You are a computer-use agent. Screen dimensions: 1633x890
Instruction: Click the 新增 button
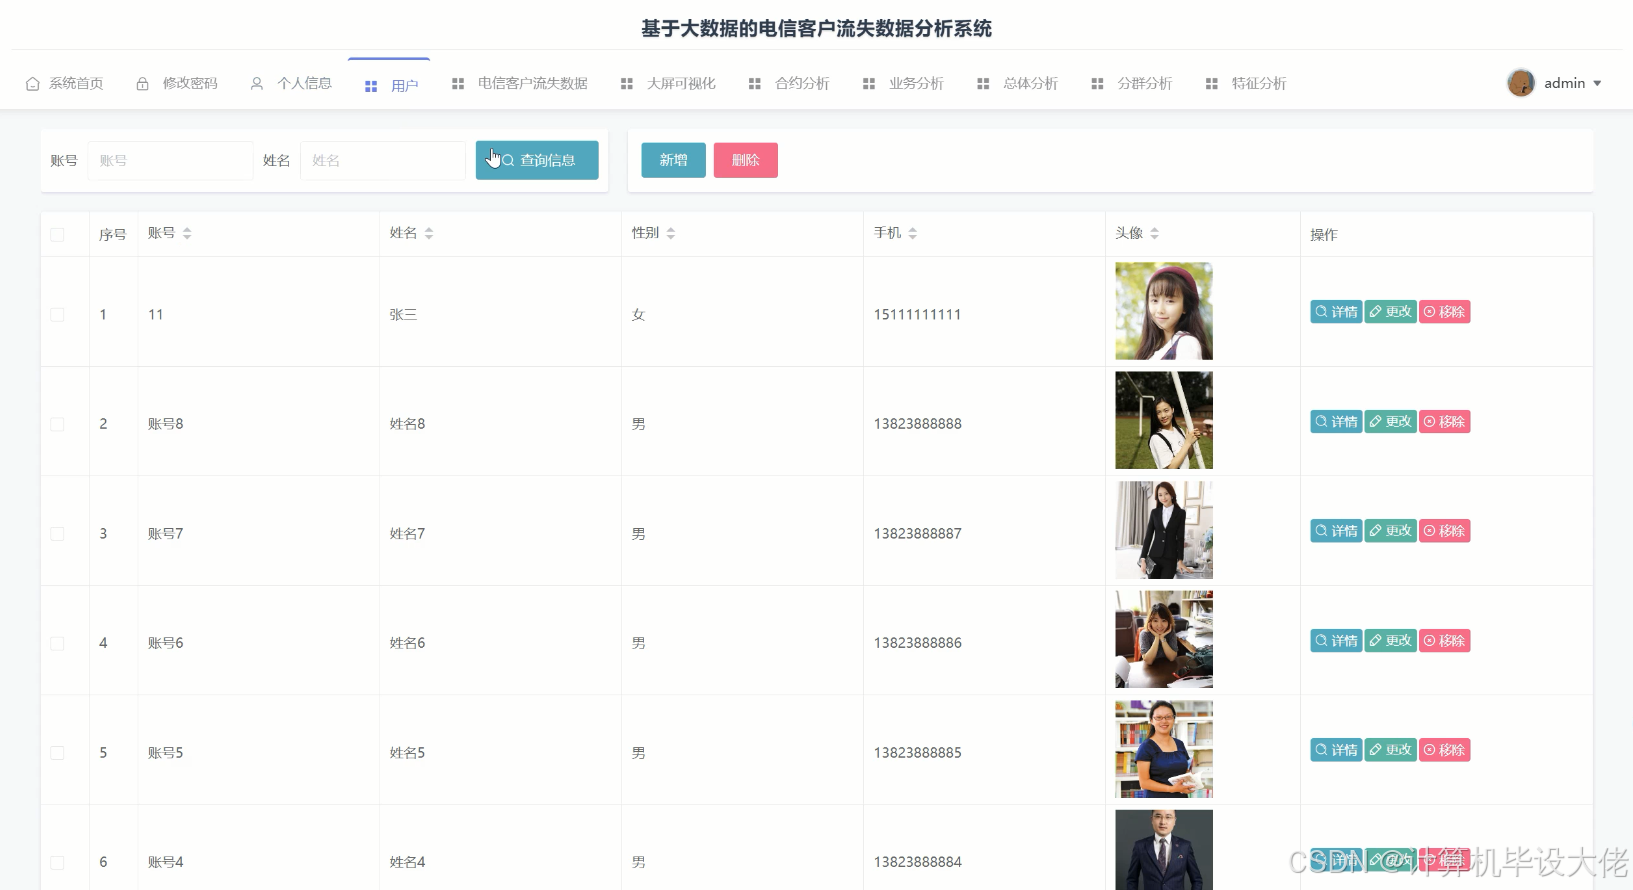674,160
